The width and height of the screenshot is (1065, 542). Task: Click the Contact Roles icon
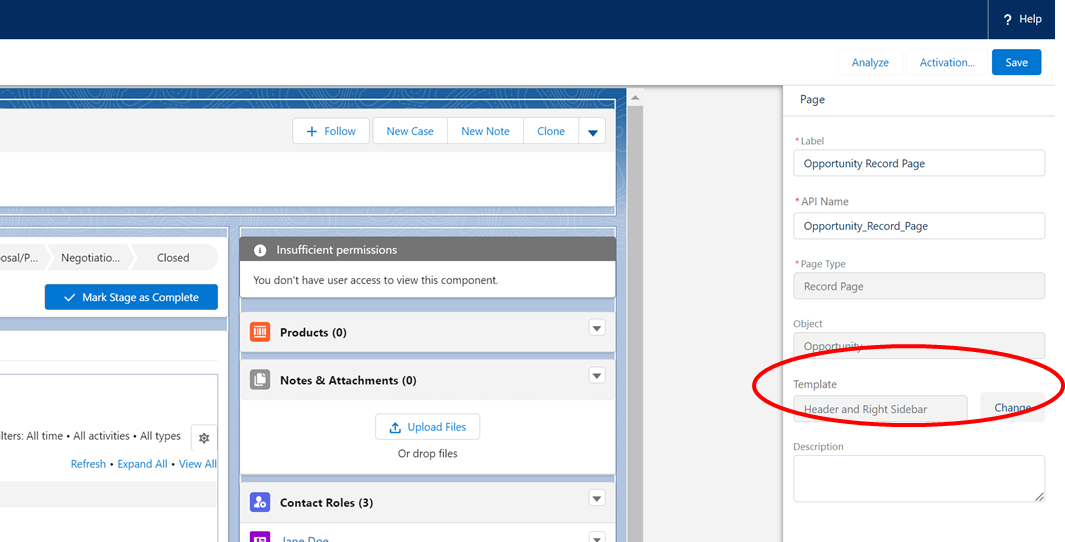260,502
